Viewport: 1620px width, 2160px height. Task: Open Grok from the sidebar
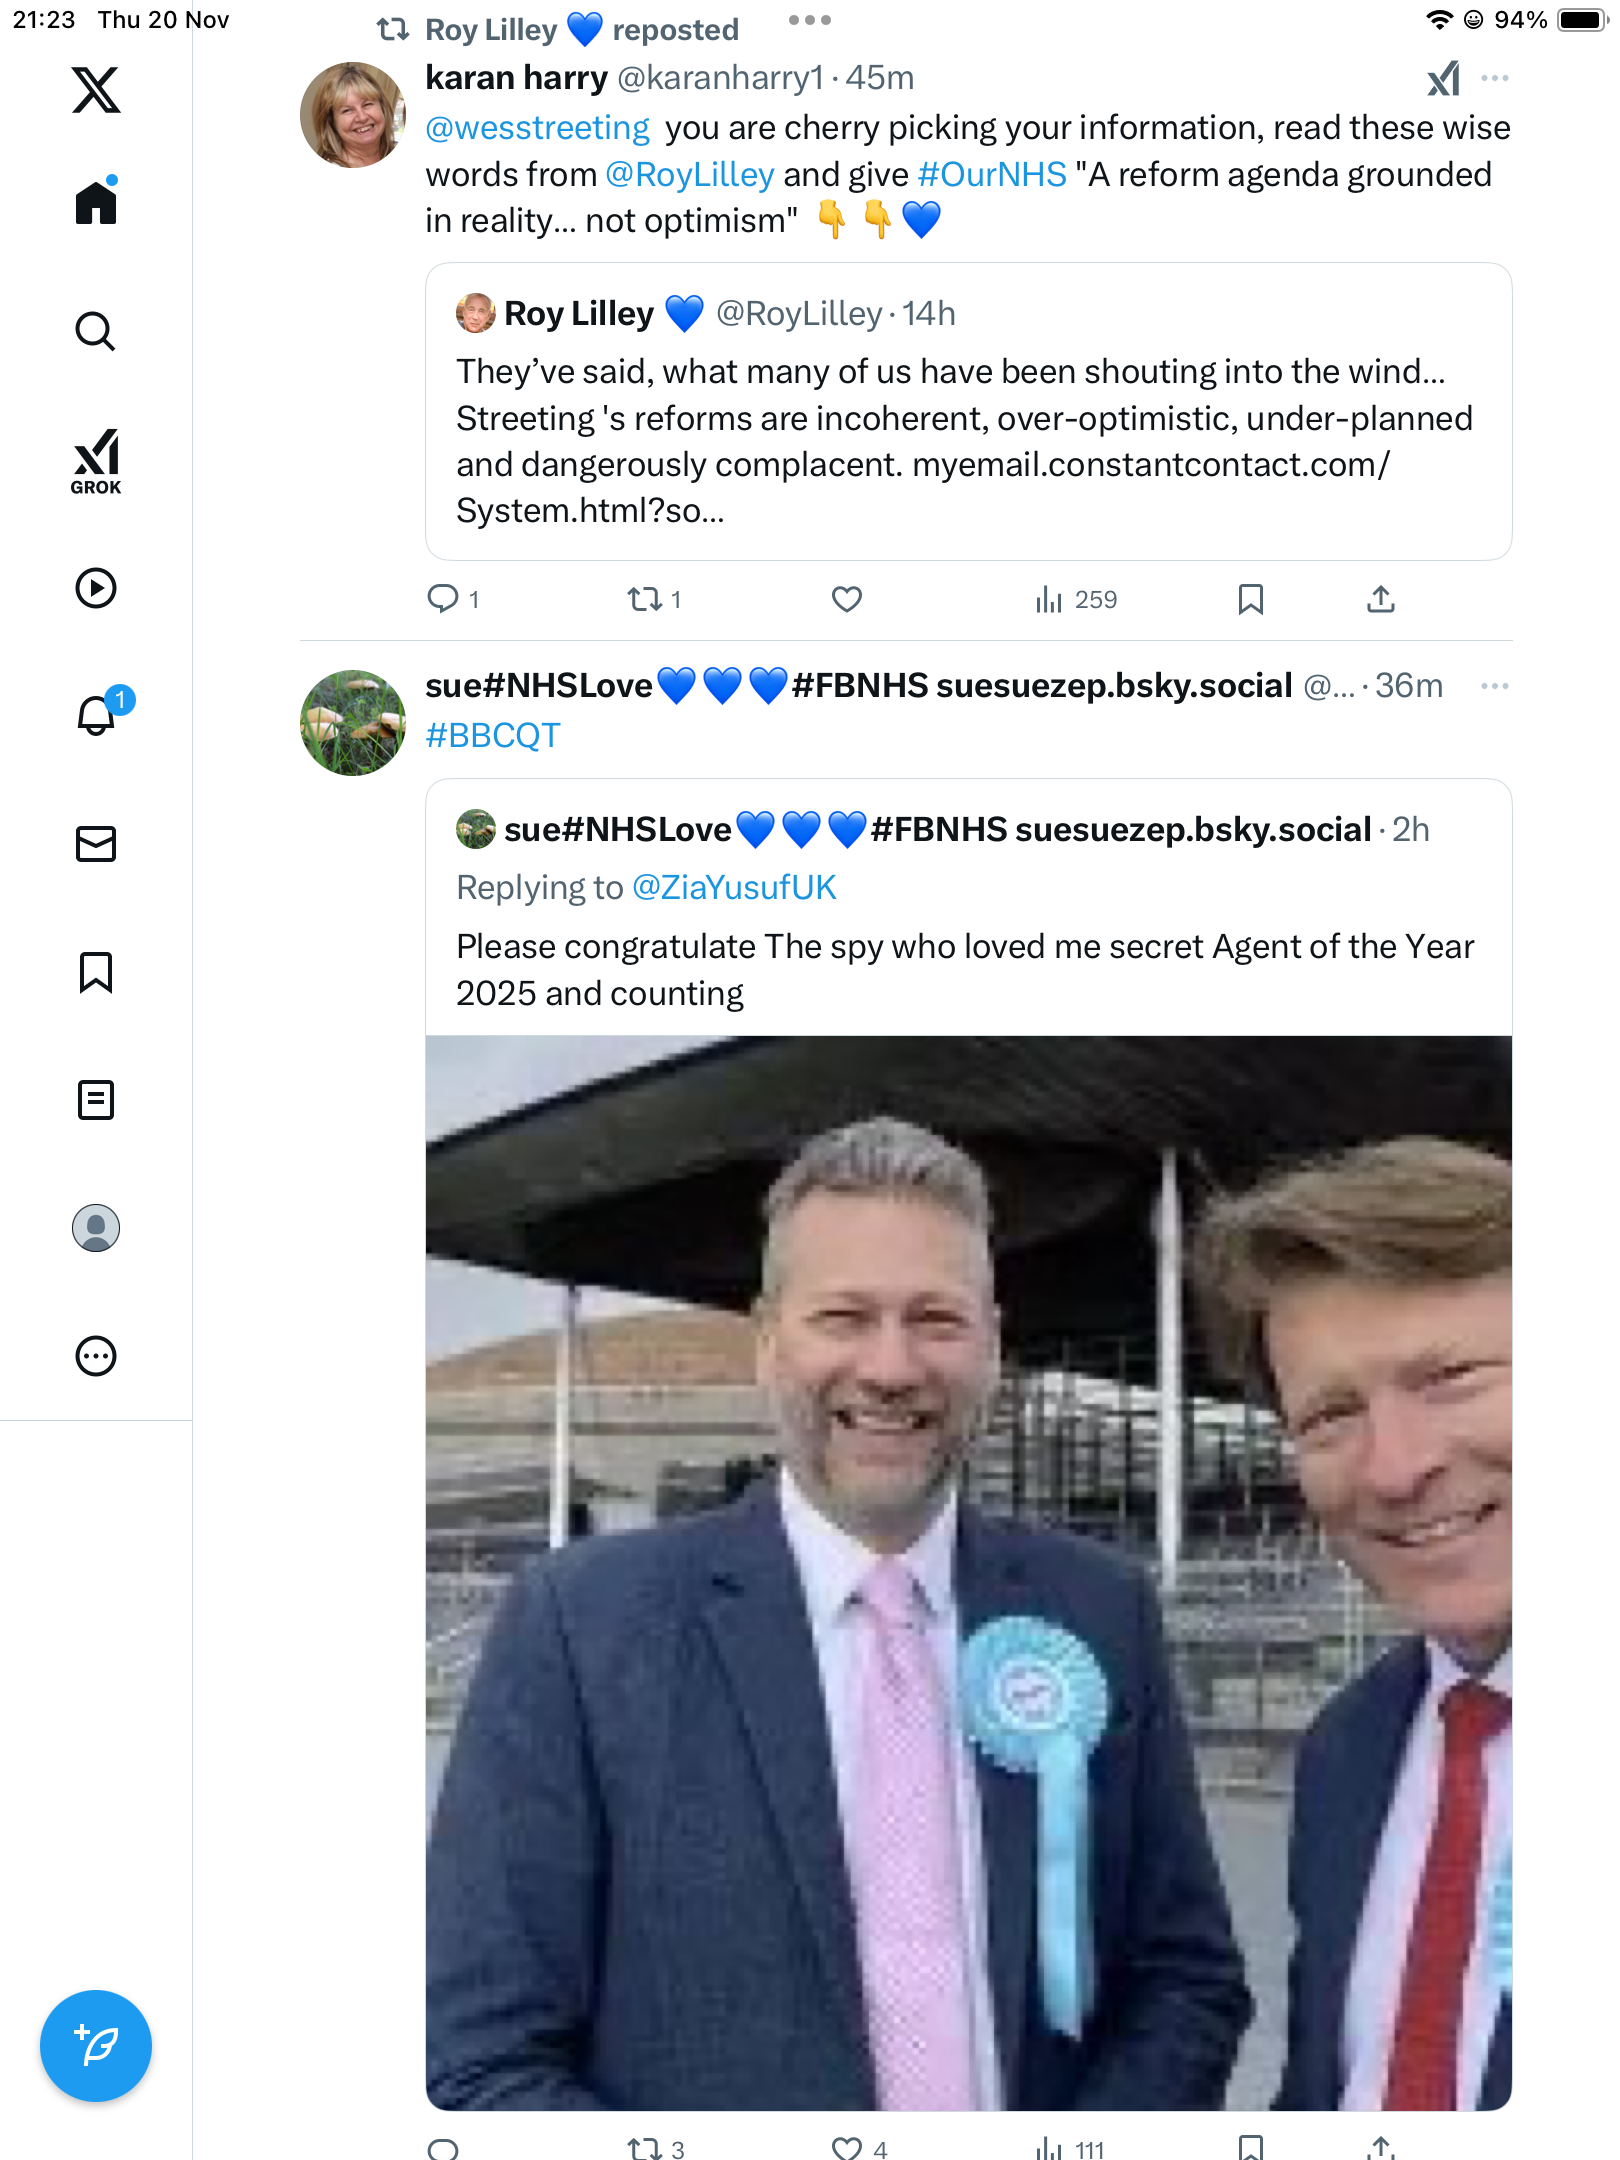(x=96, y=461)
